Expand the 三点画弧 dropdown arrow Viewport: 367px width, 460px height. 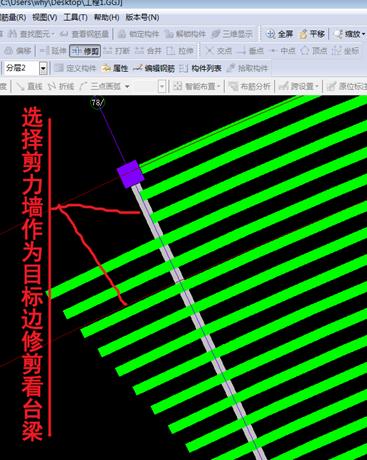pyautogui.click(x=127, y=87)
